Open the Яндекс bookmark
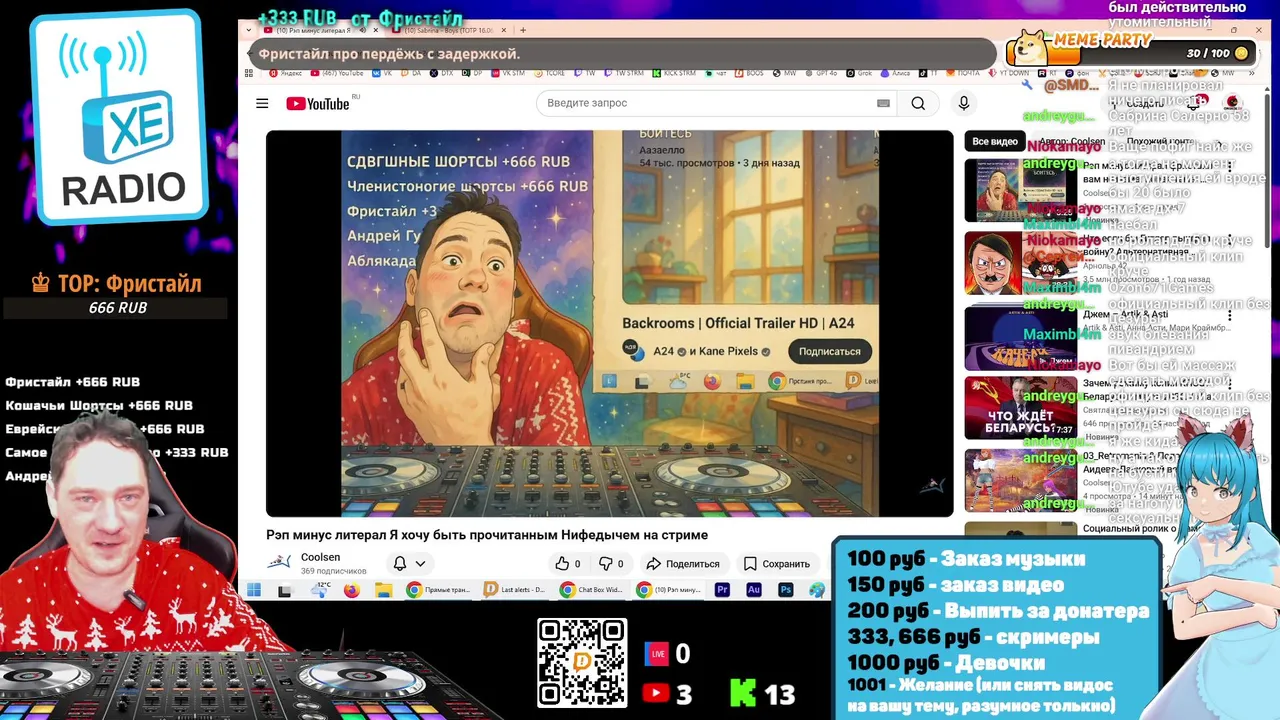 click(285, 73)
